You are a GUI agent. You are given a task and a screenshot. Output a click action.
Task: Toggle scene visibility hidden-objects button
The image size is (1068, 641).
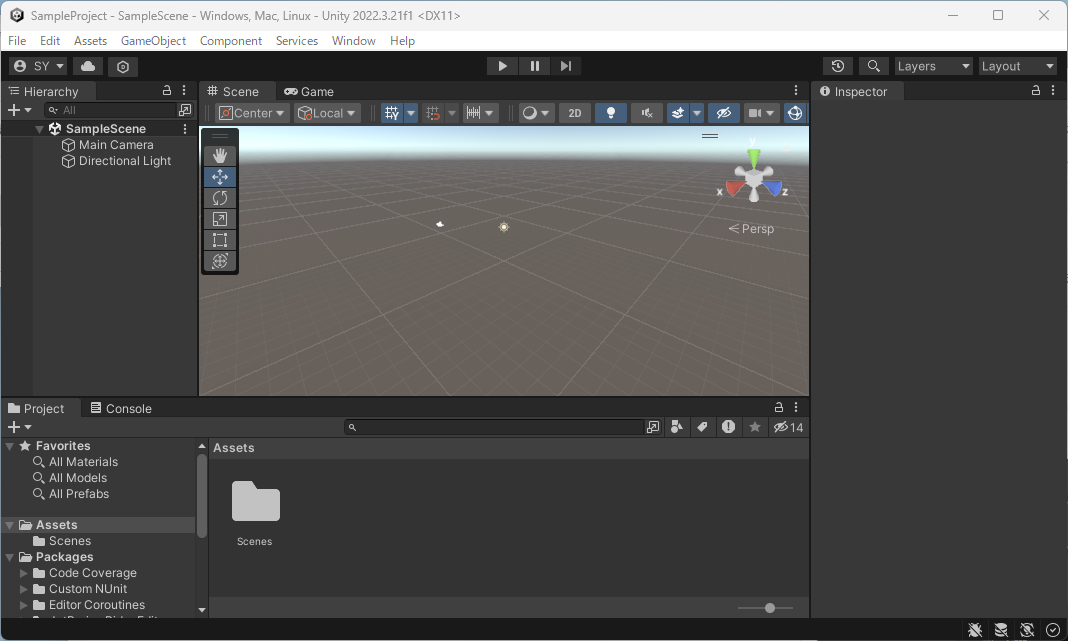(x=723, y=113)
